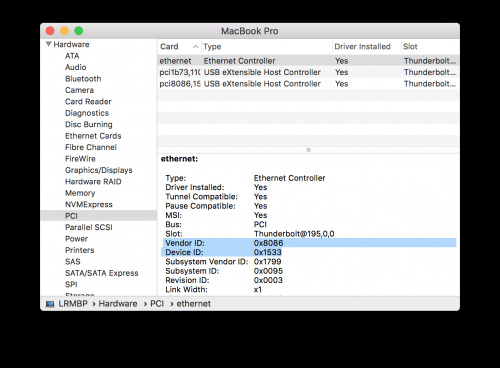Select SATA/SATA Express in sidebar
The height and width of the screenshot is (368, 500).
click(102, 273)
